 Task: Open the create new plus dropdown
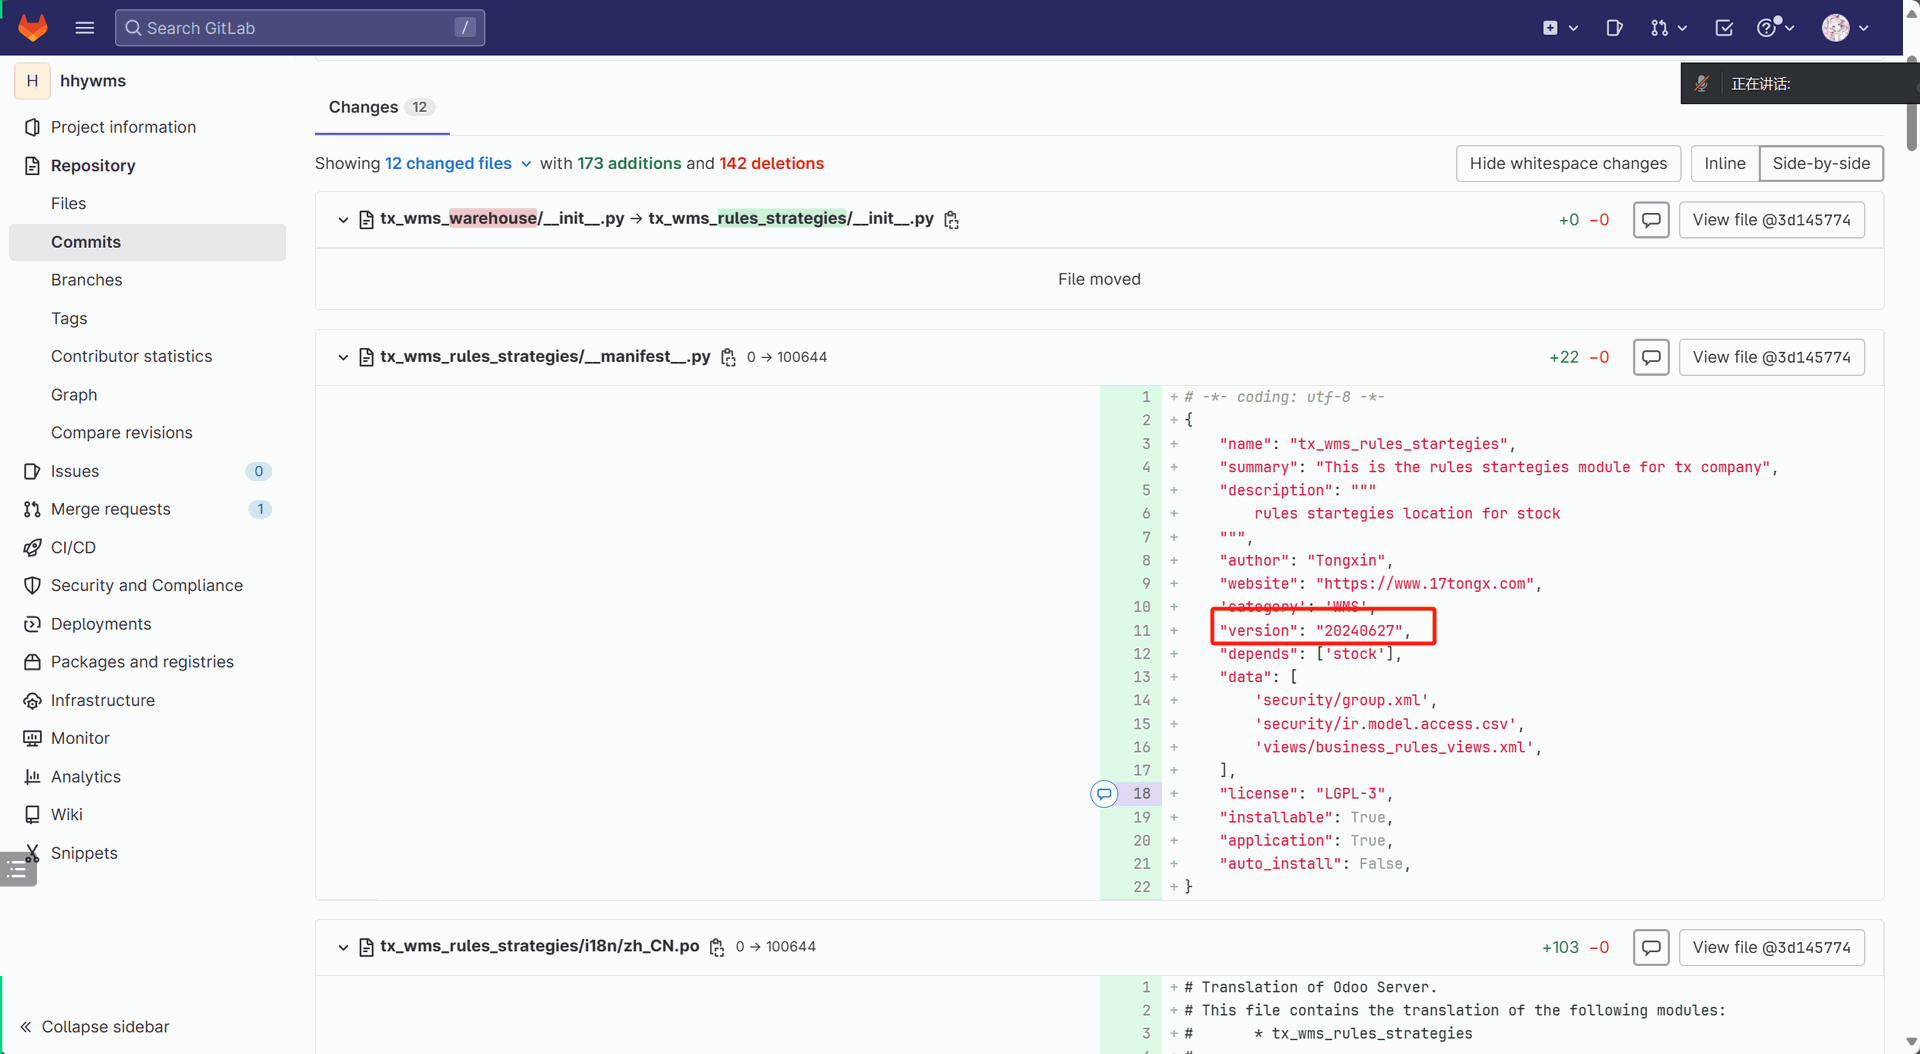point(1560,28)
